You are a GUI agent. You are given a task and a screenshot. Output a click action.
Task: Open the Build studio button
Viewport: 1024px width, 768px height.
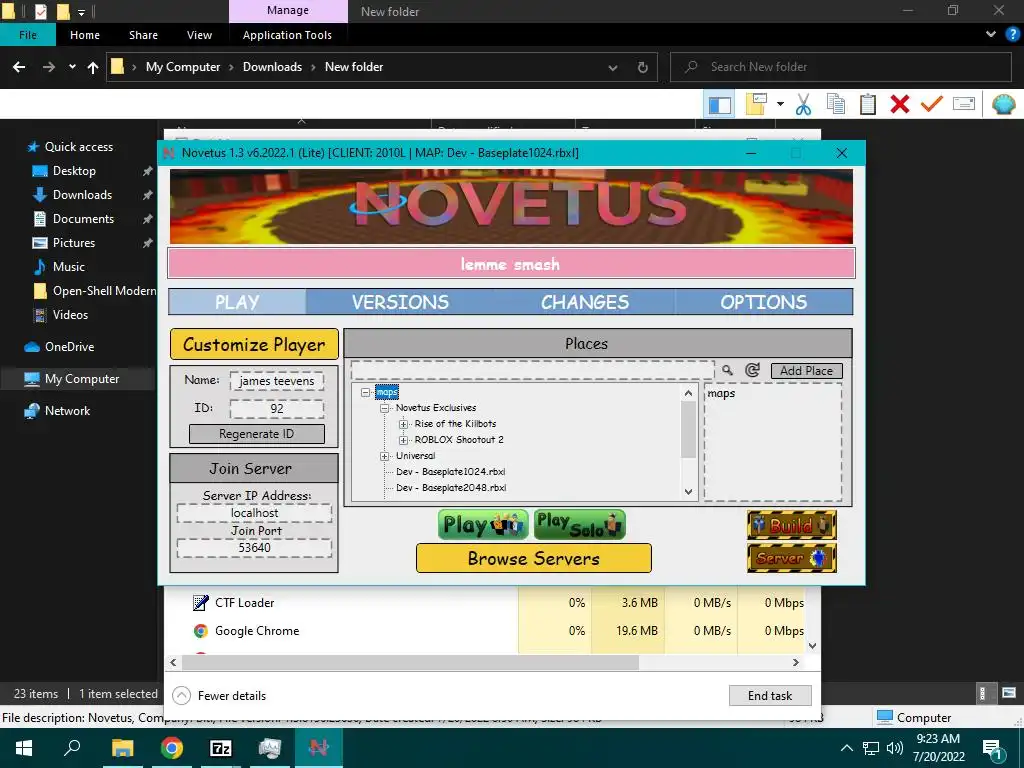[x=792, y=525]
